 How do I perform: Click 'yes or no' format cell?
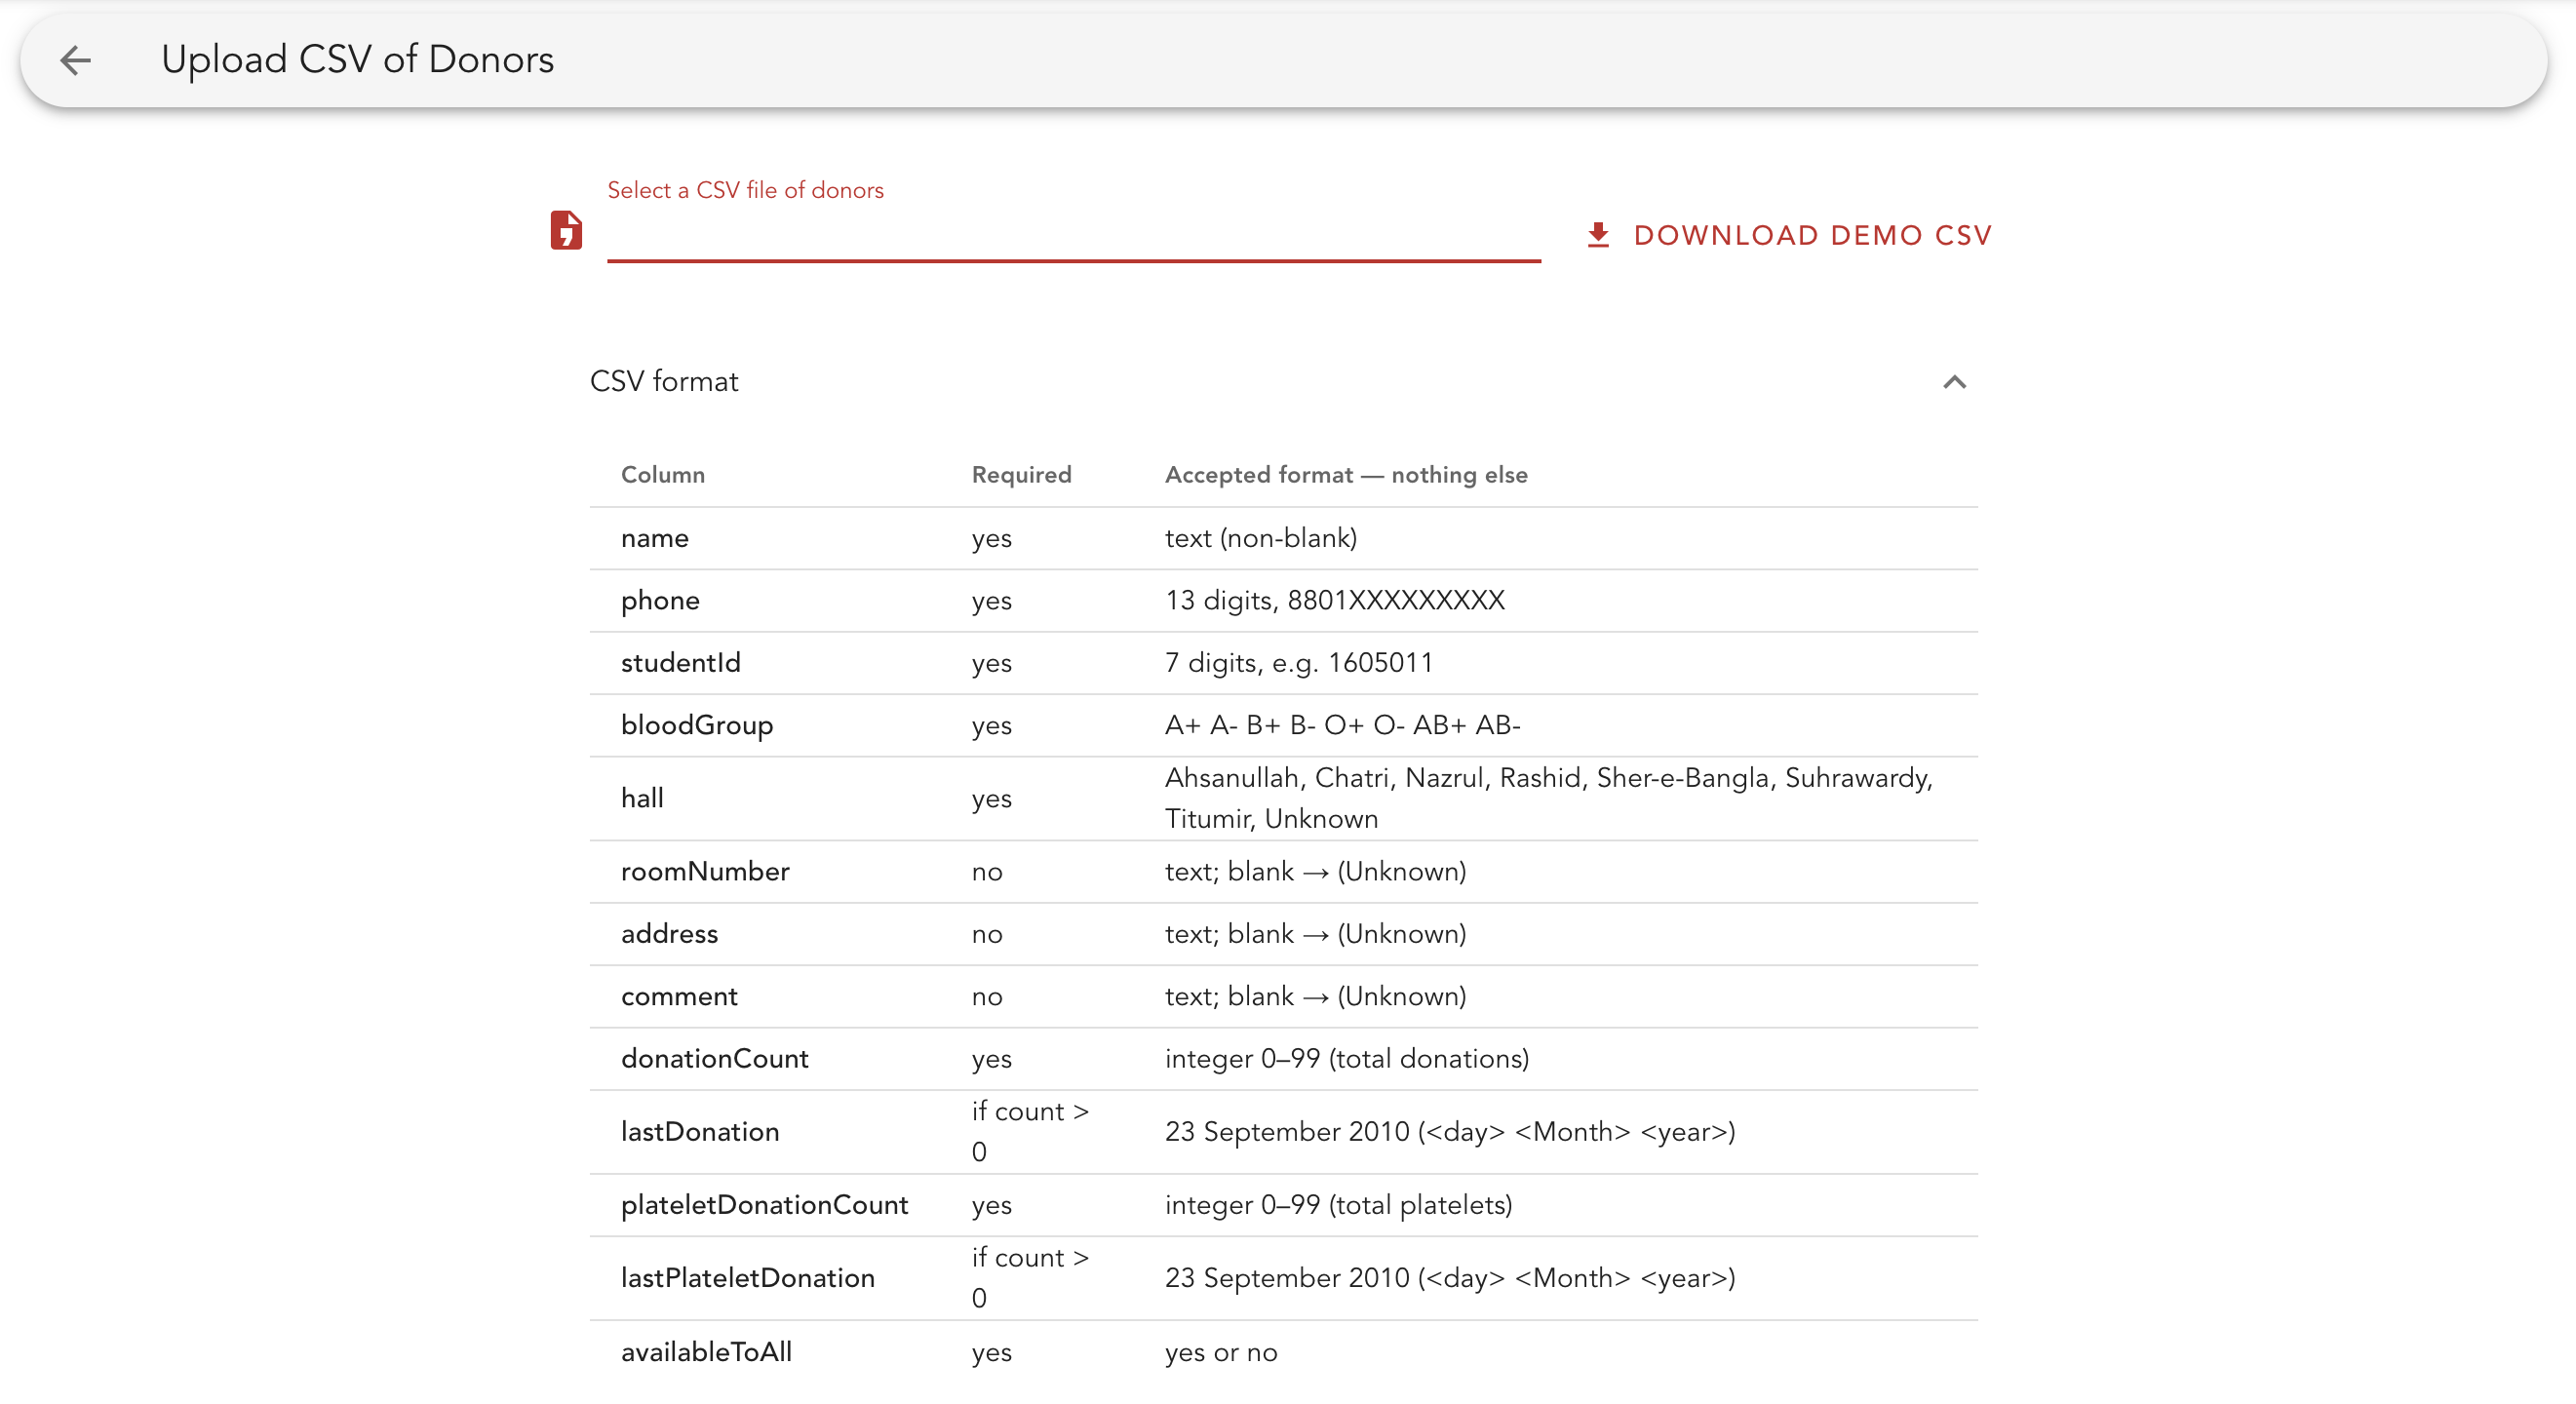(1220, 1352)
